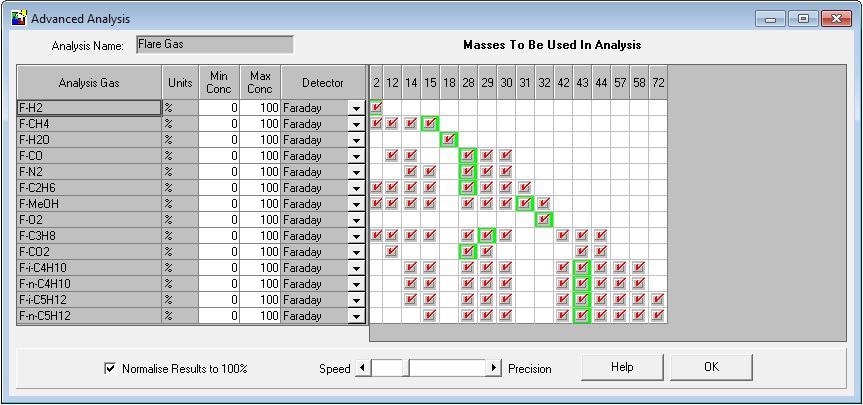Select the F-MeOH analysis gas cell
The width and height of the screenshot is (863, 405).
click(89, 204)
